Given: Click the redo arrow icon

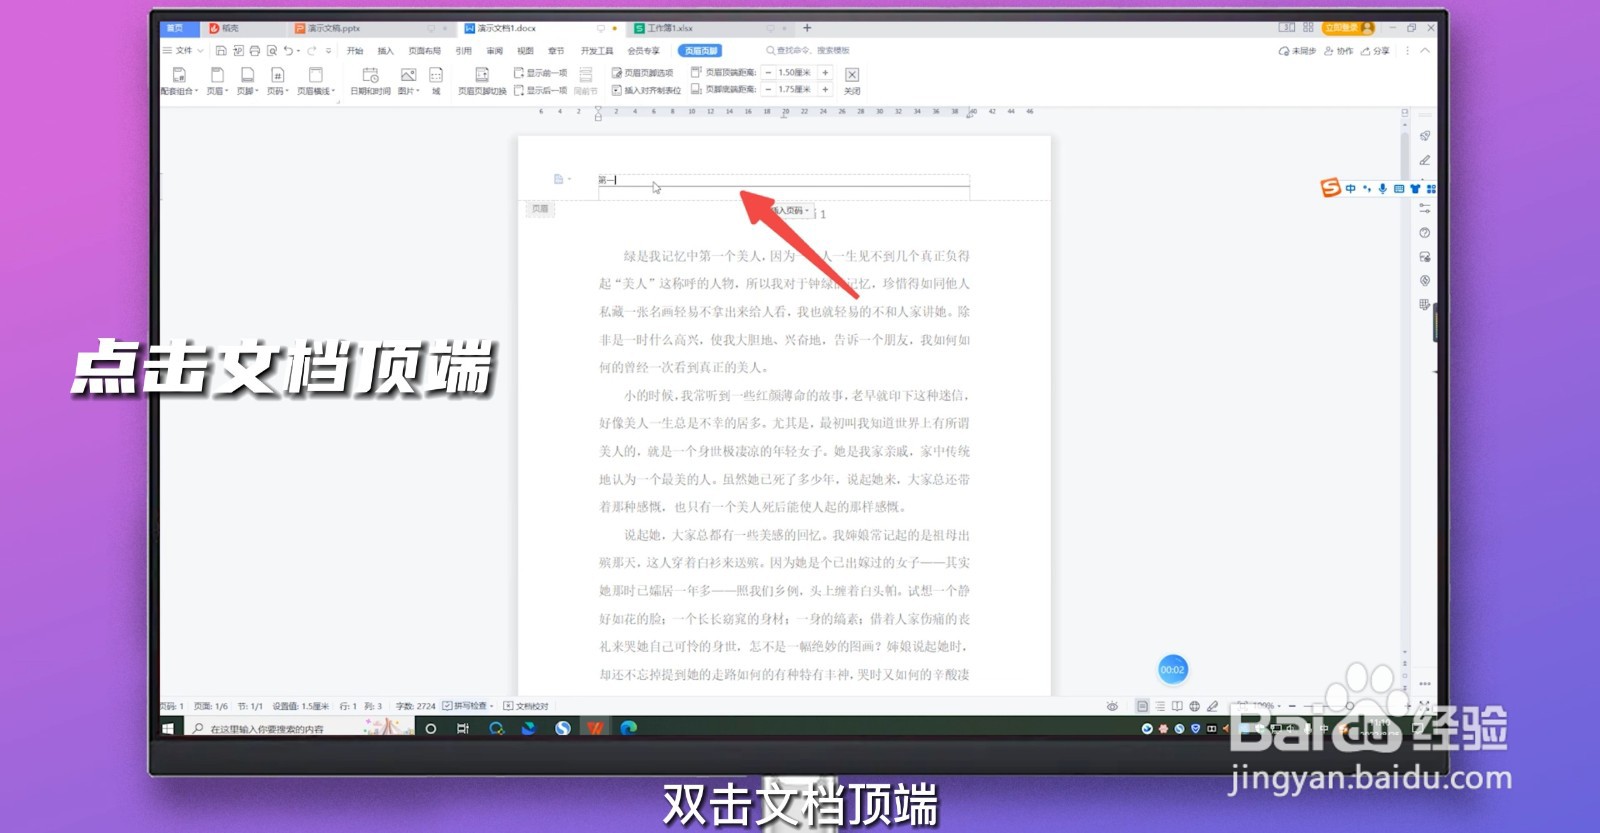Looking at the screenshot, I should click(312, 50).
